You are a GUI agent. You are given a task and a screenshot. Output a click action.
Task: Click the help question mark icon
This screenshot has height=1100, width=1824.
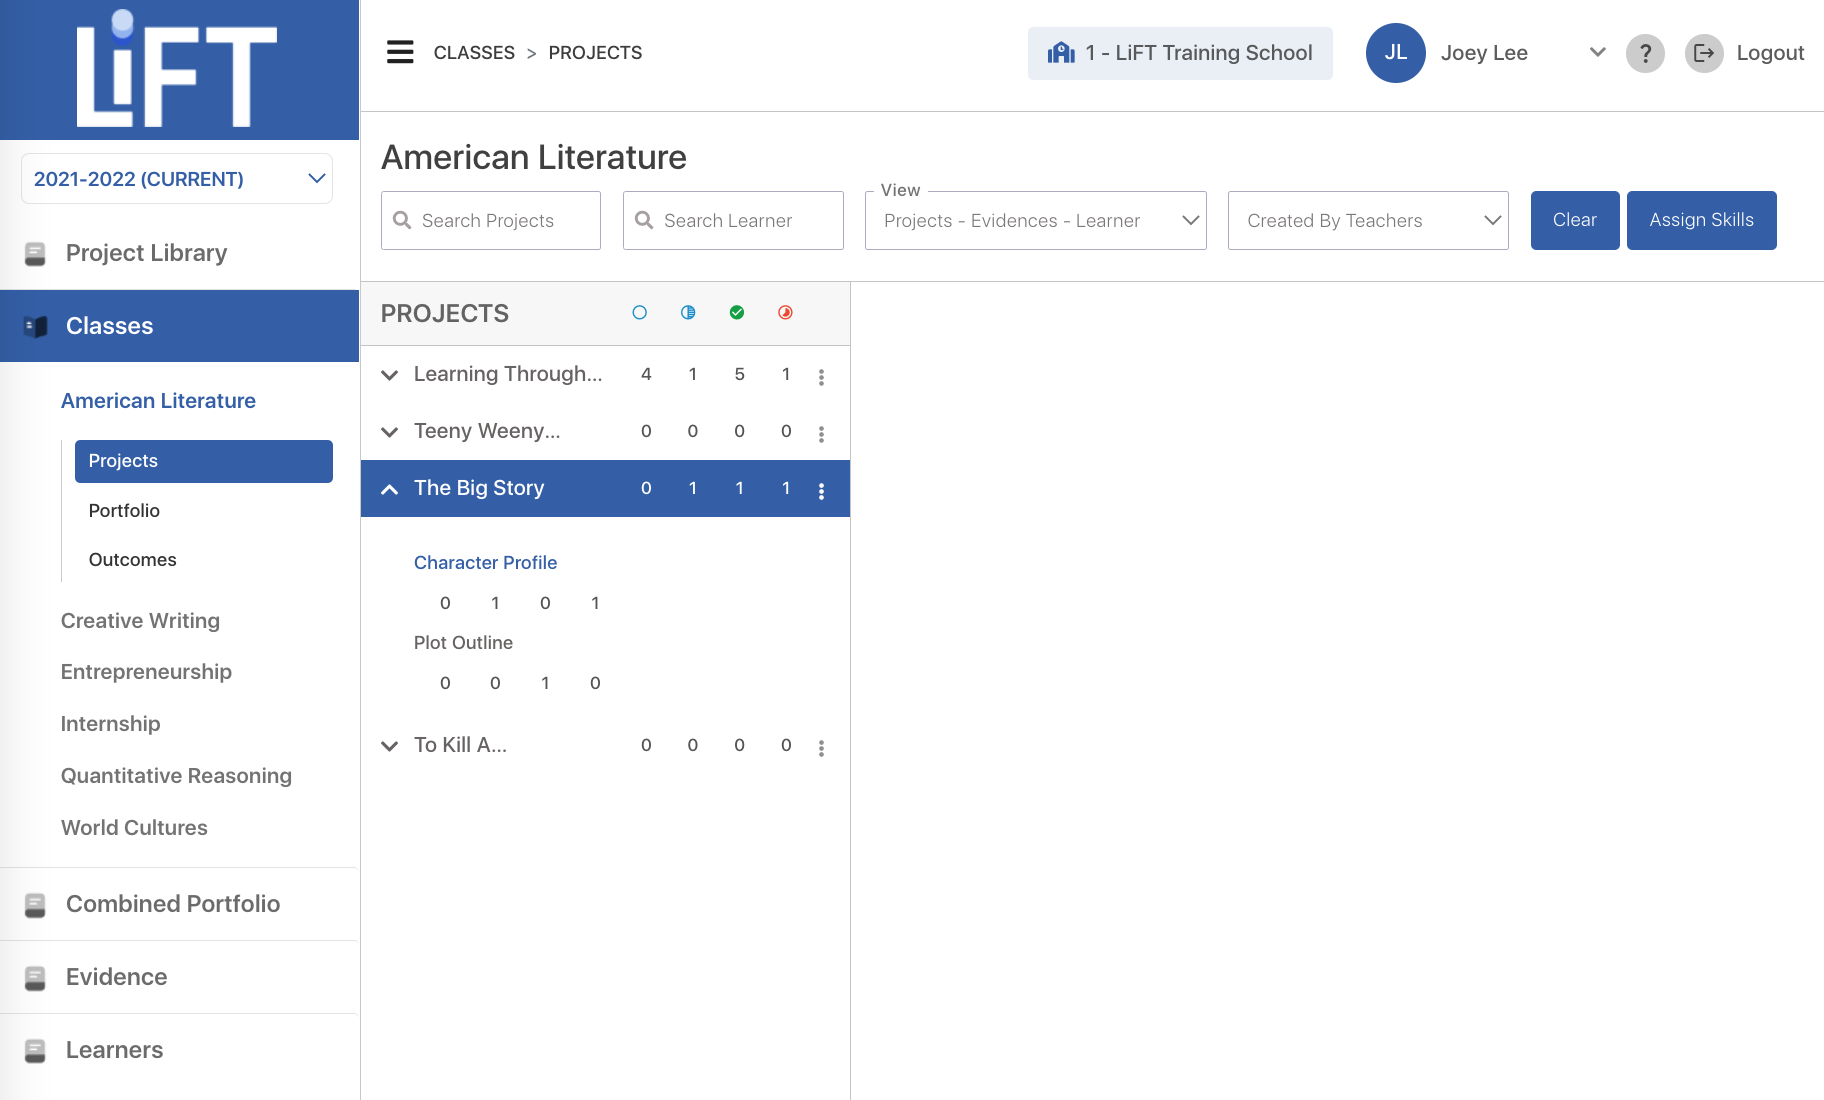(1645, 53)
